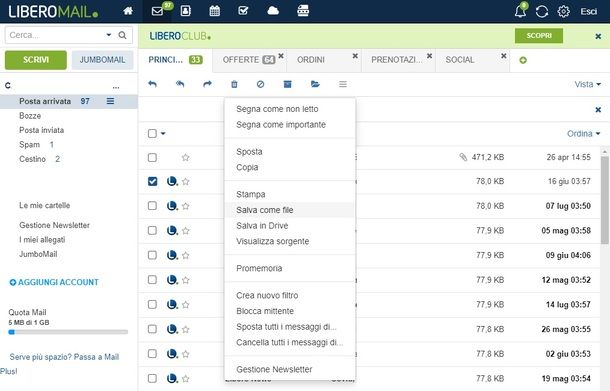Open the cloud drive icon
Screen dimensions: 610x391
point(273,11)
